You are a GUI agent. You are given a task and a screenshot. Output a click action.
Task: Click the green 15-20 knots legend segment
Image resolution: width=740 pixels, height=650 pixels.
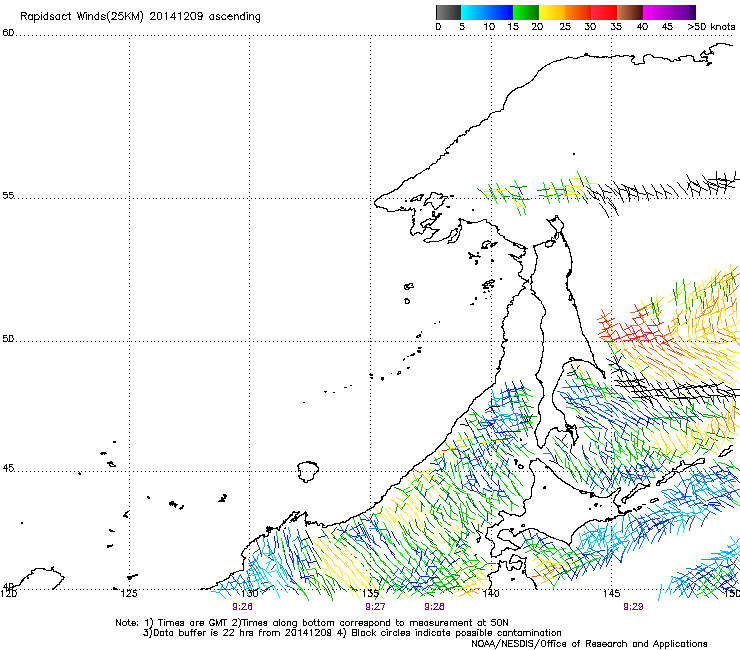point(526,12)
